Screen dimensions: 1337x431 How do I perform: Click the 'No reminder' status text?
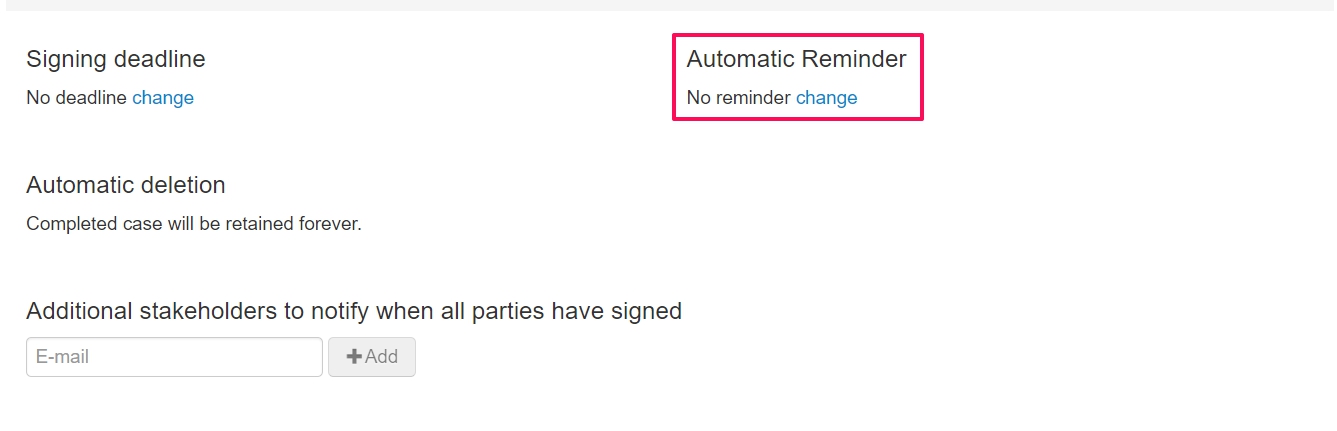(x=739, y=98)
